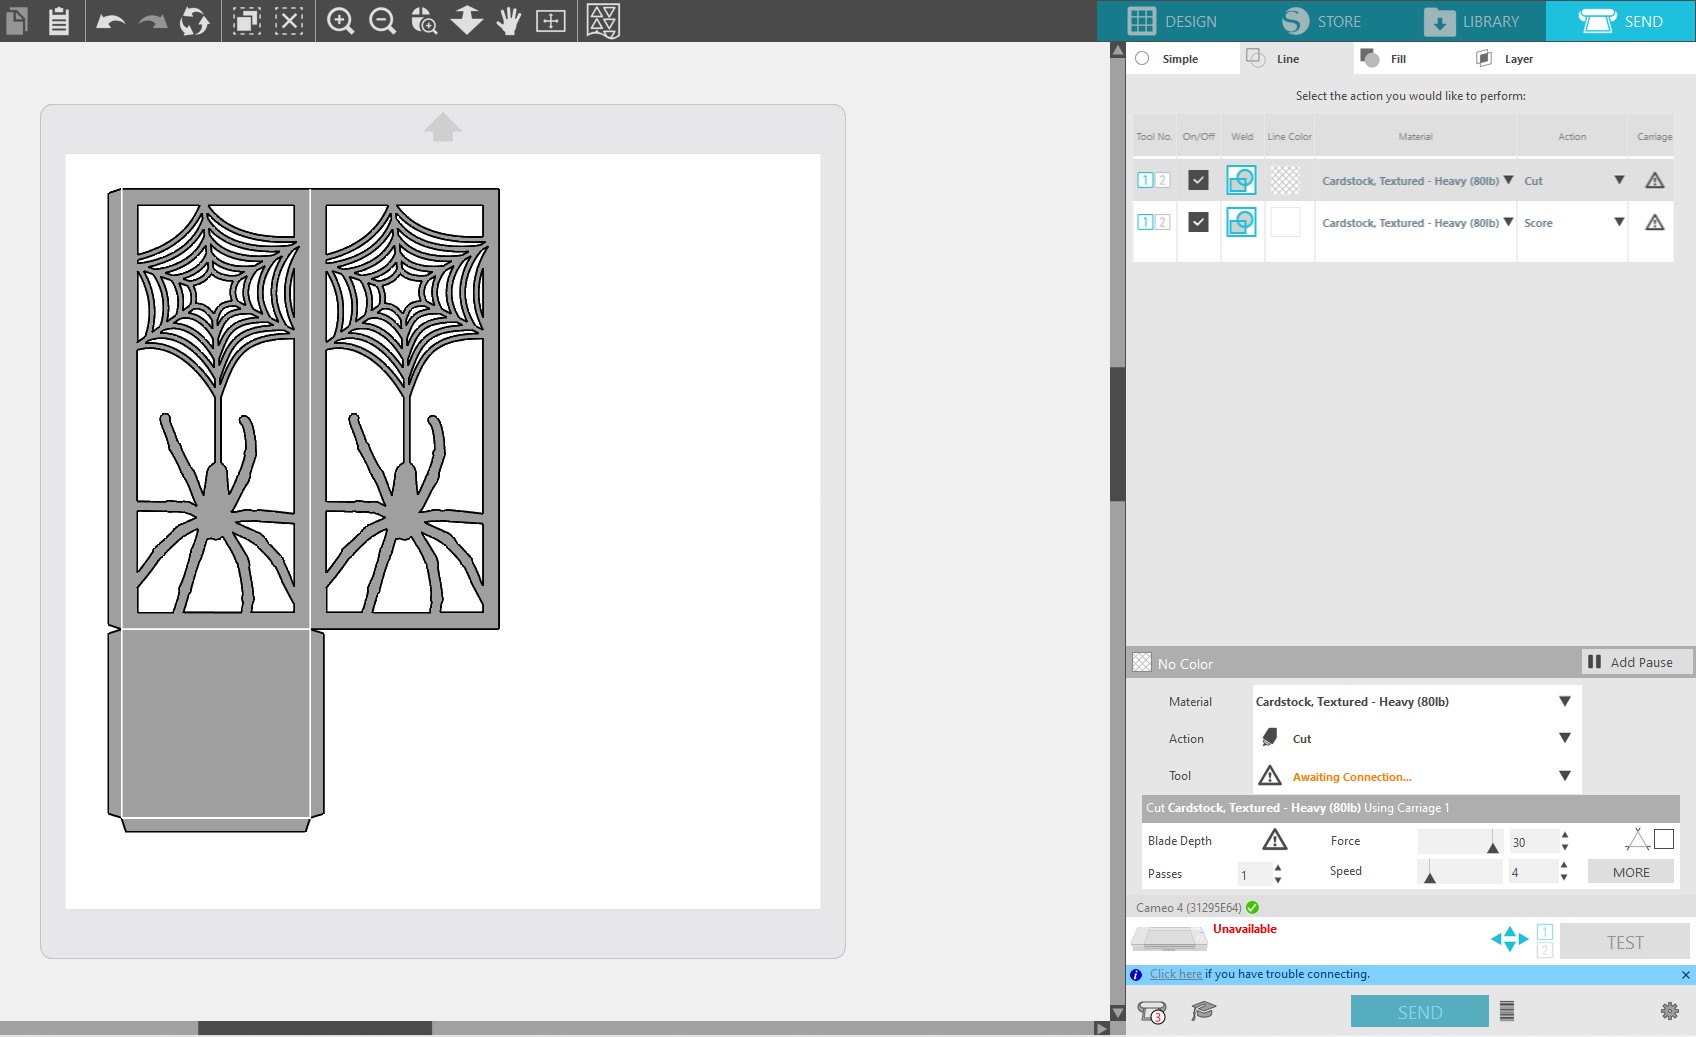1696x1037 pixels.
Task: Click the Select All icon
Action: [x=247, y=21]
